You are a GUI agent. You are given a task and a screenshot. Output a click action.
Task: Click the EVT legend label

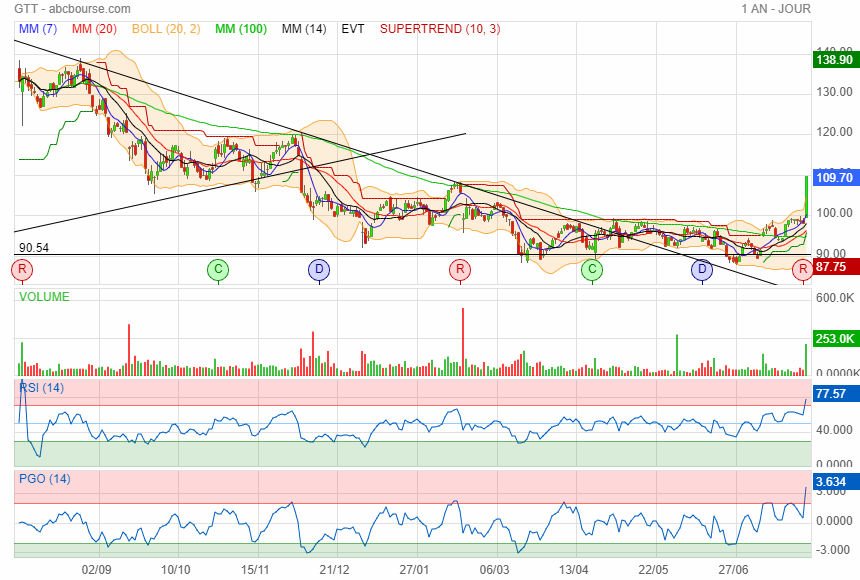(x=353, y=29)
